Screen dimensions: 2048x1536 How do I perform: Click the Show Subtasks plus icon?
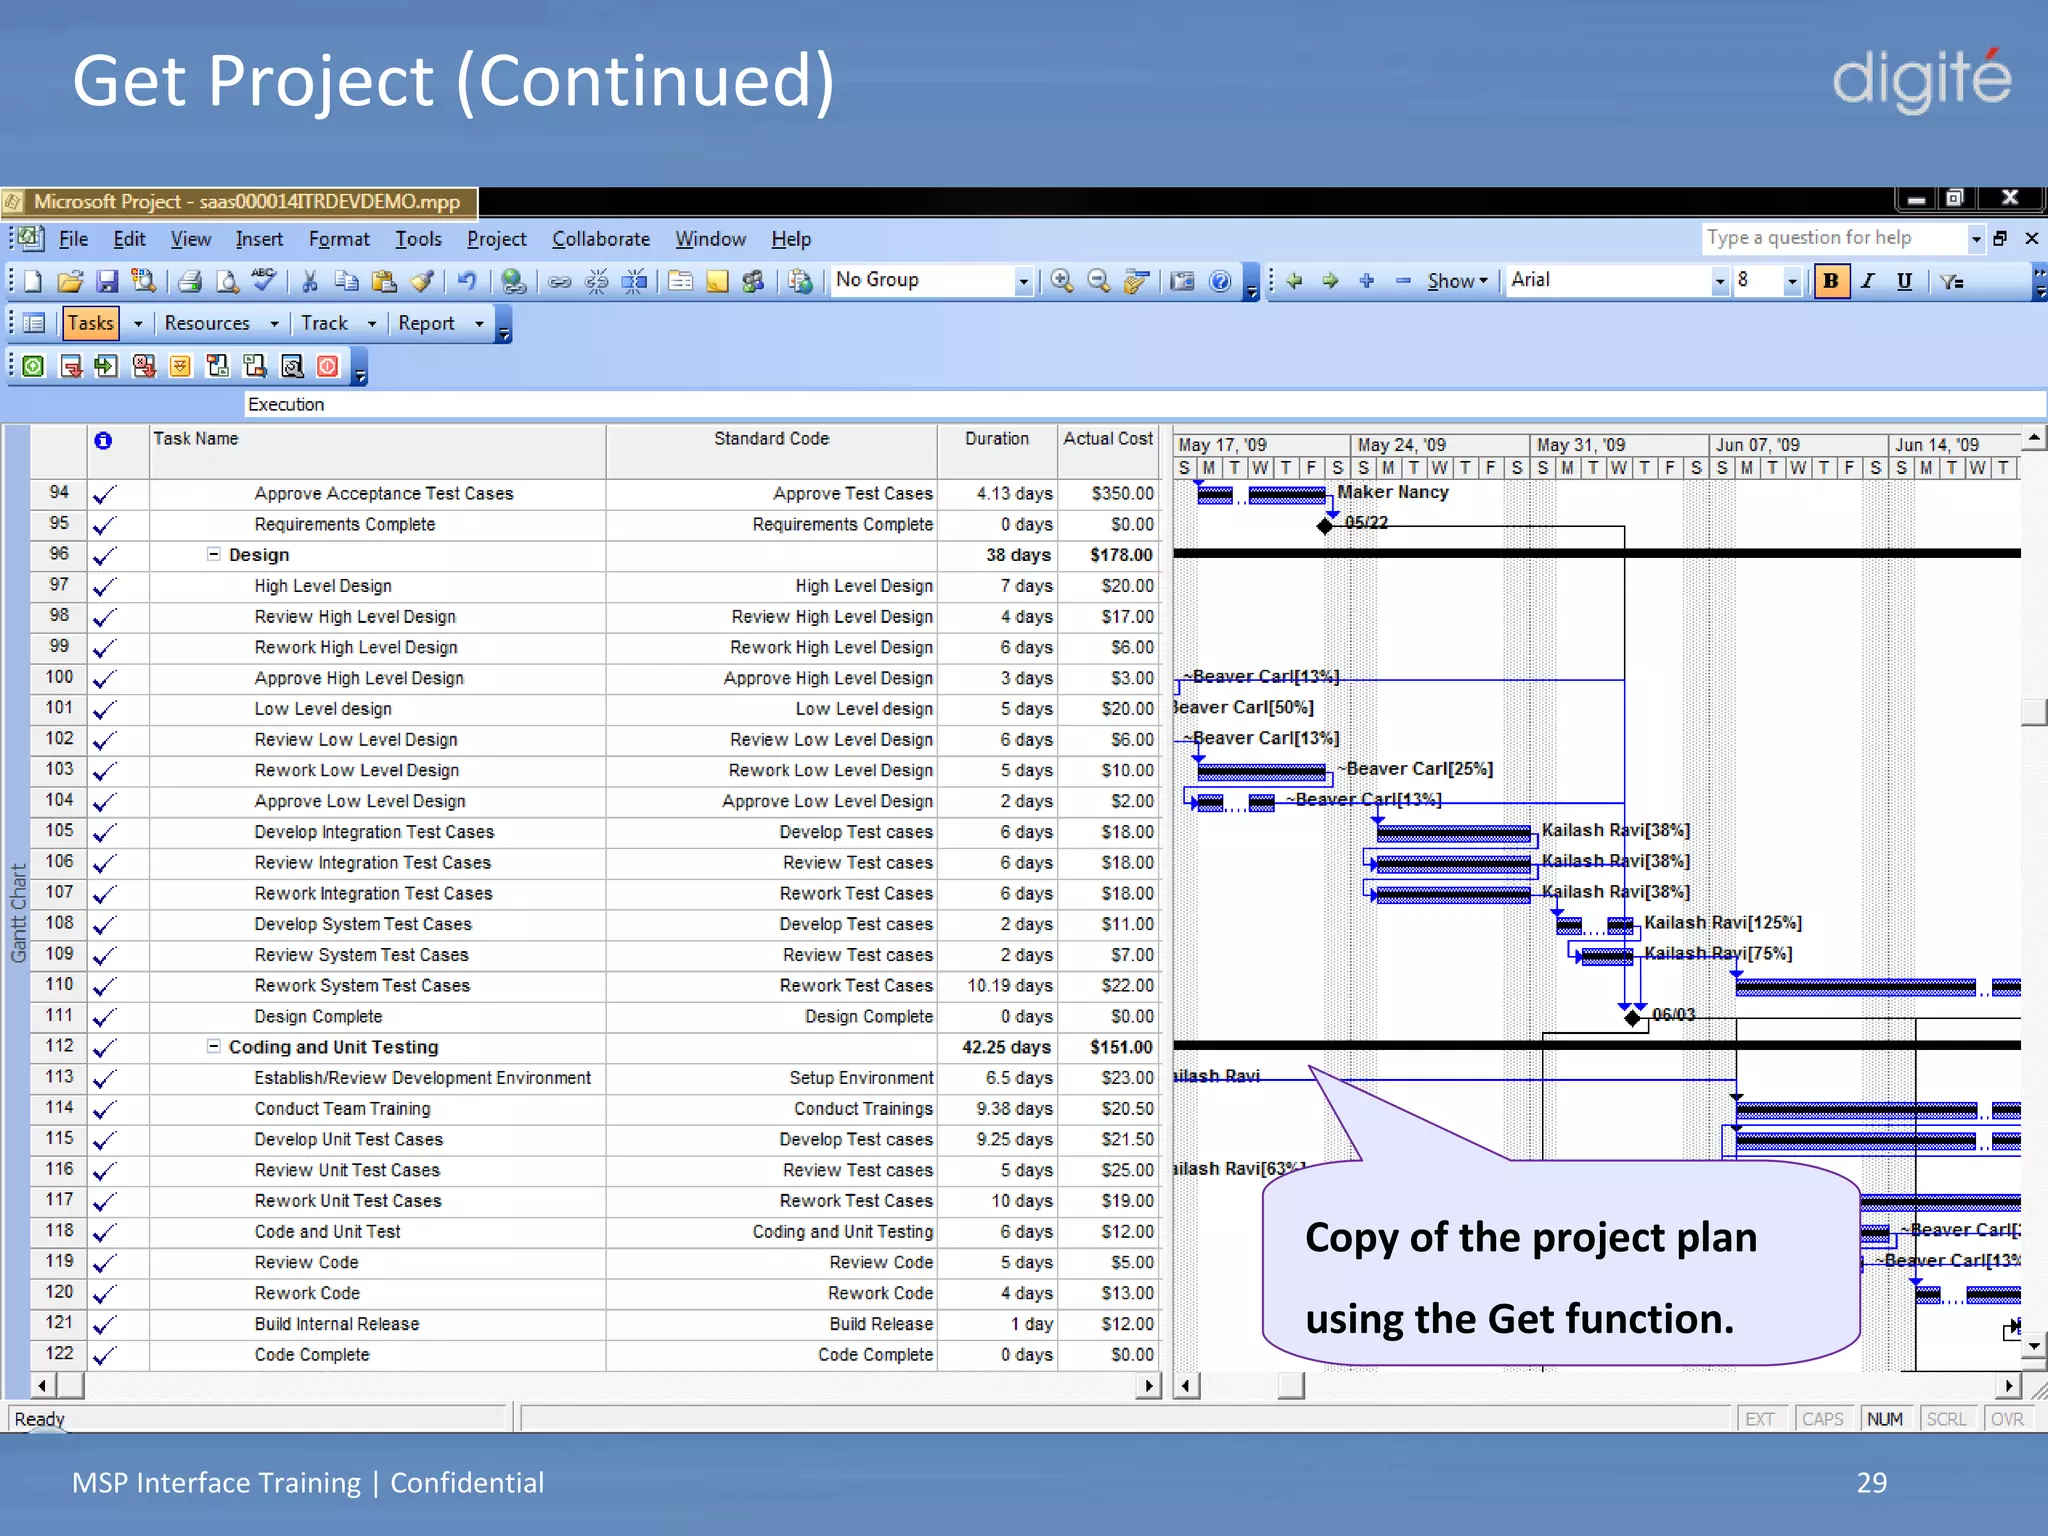pyautogui.click(x=1366, y=281)
